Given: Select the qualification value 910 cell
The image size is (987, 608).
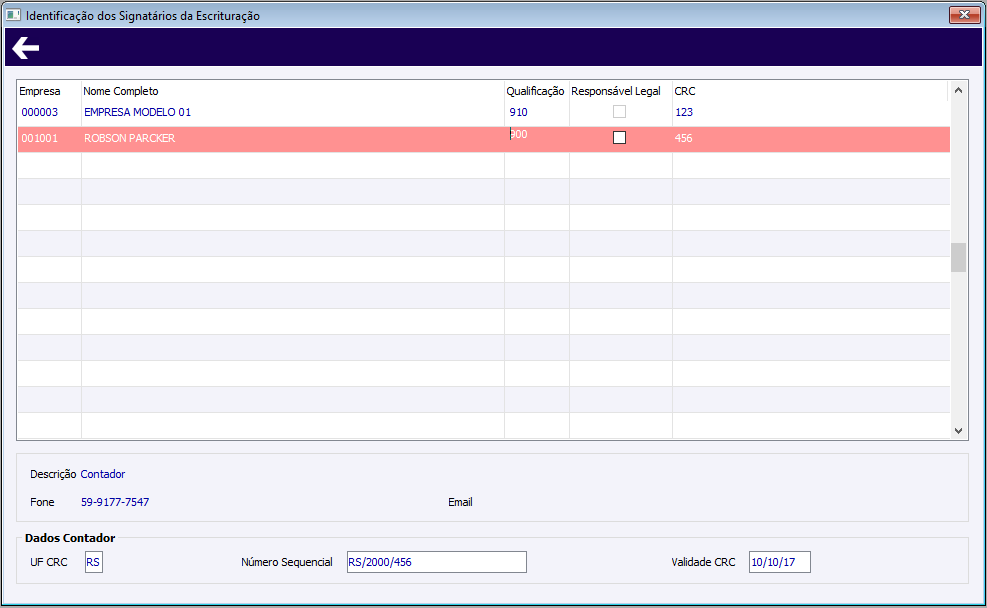Looking at the screenshot, I should (537, 112).
